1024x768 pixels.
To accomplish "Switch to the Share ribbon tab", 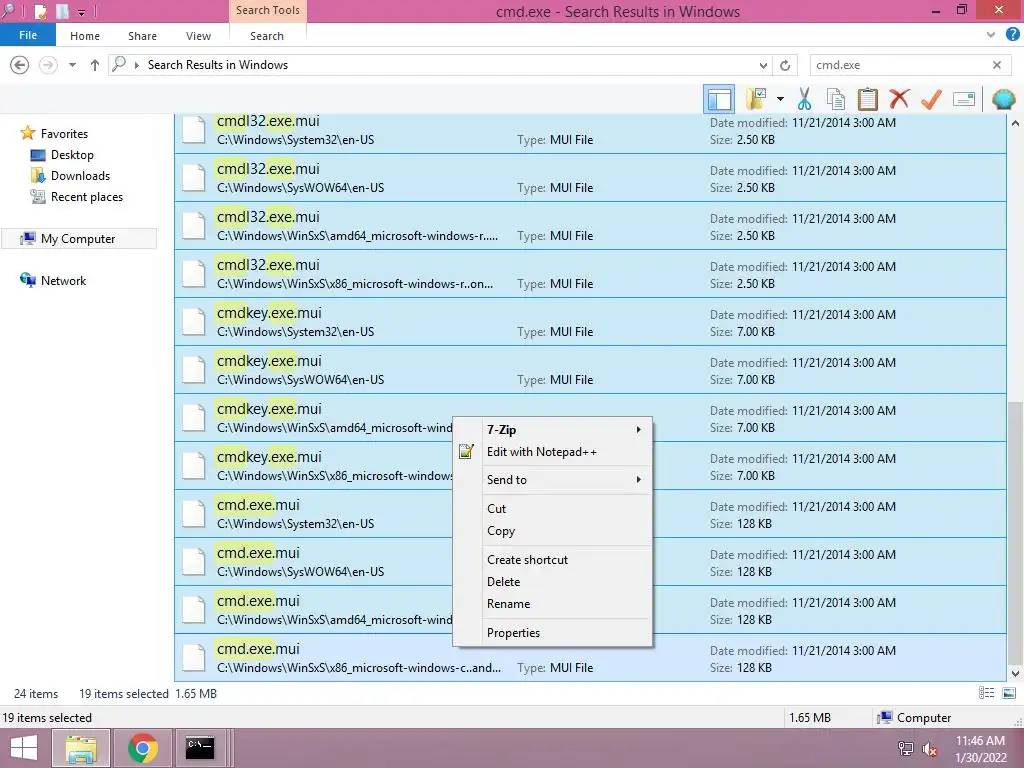I will tap(142, 36).
